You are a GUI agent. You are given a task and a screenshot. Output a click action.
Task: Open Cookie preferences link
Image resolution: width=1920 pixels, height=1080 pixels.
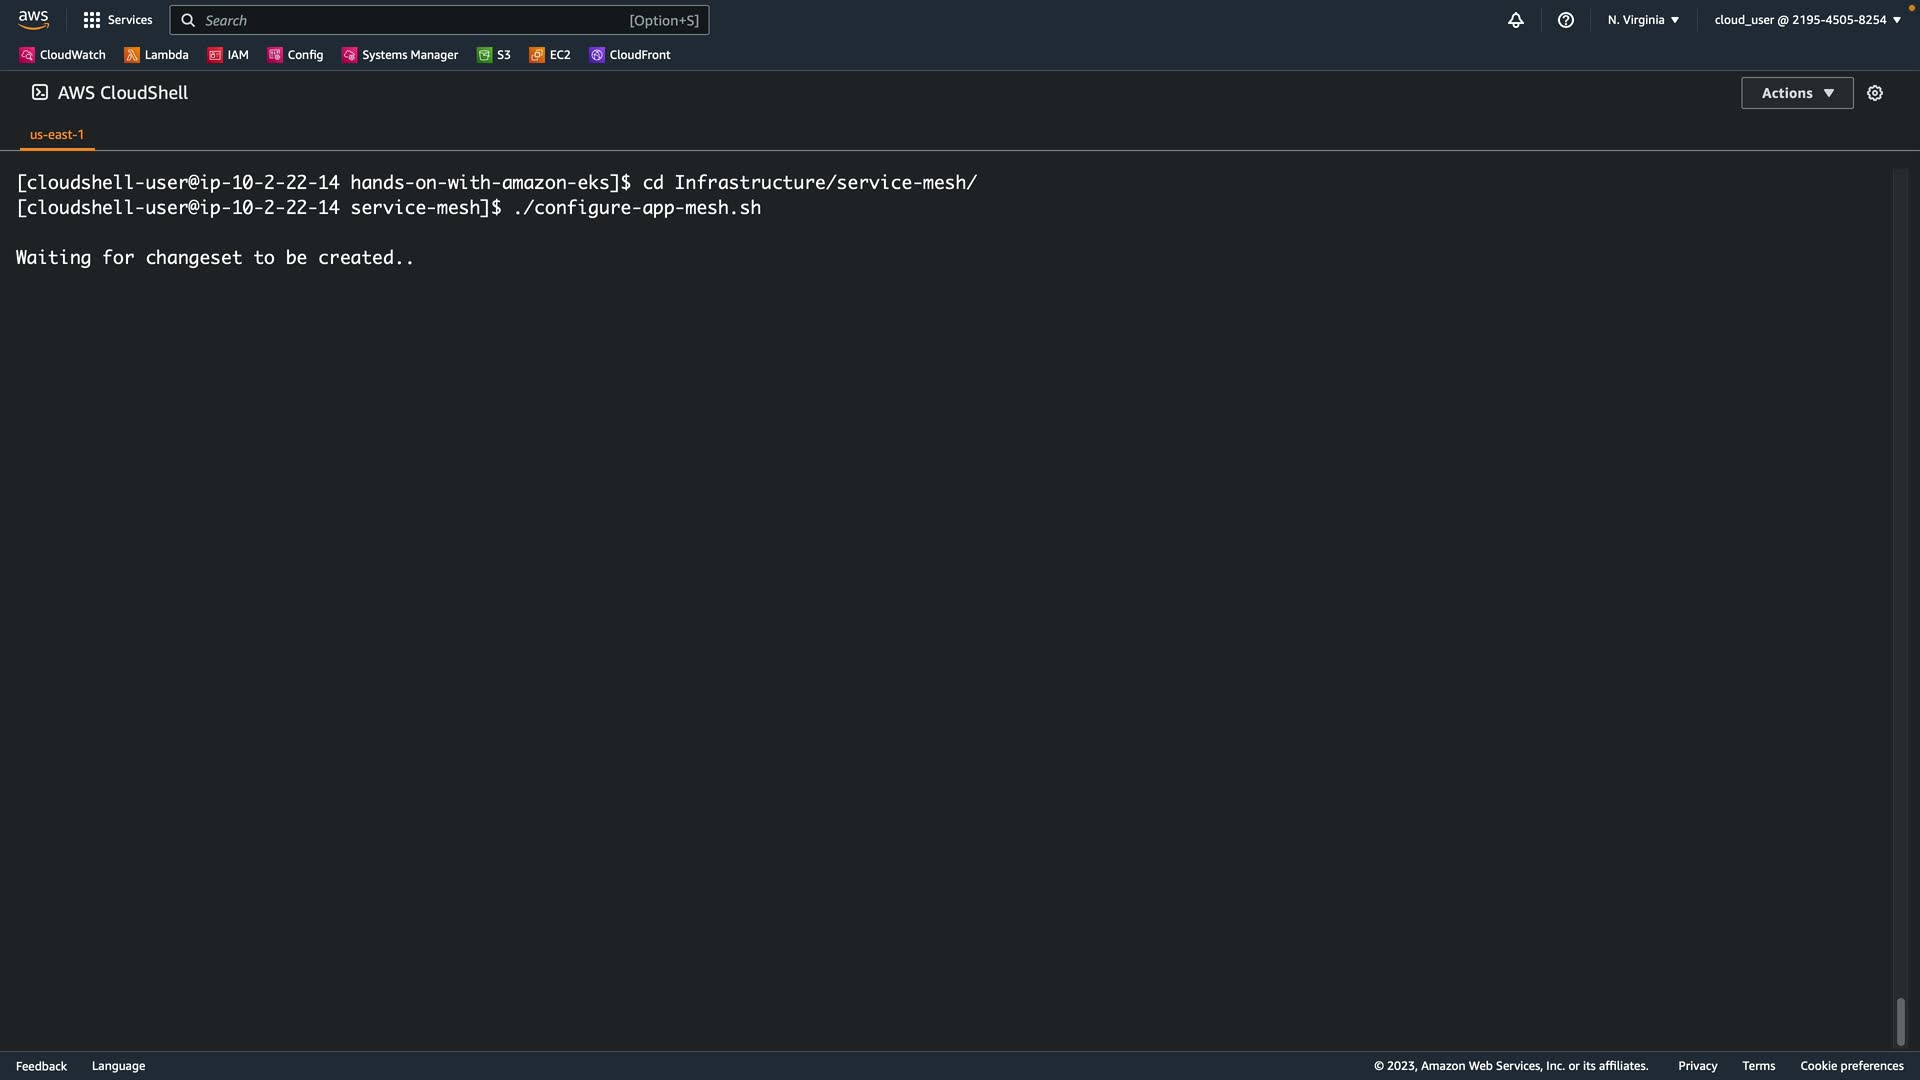1851,1066
